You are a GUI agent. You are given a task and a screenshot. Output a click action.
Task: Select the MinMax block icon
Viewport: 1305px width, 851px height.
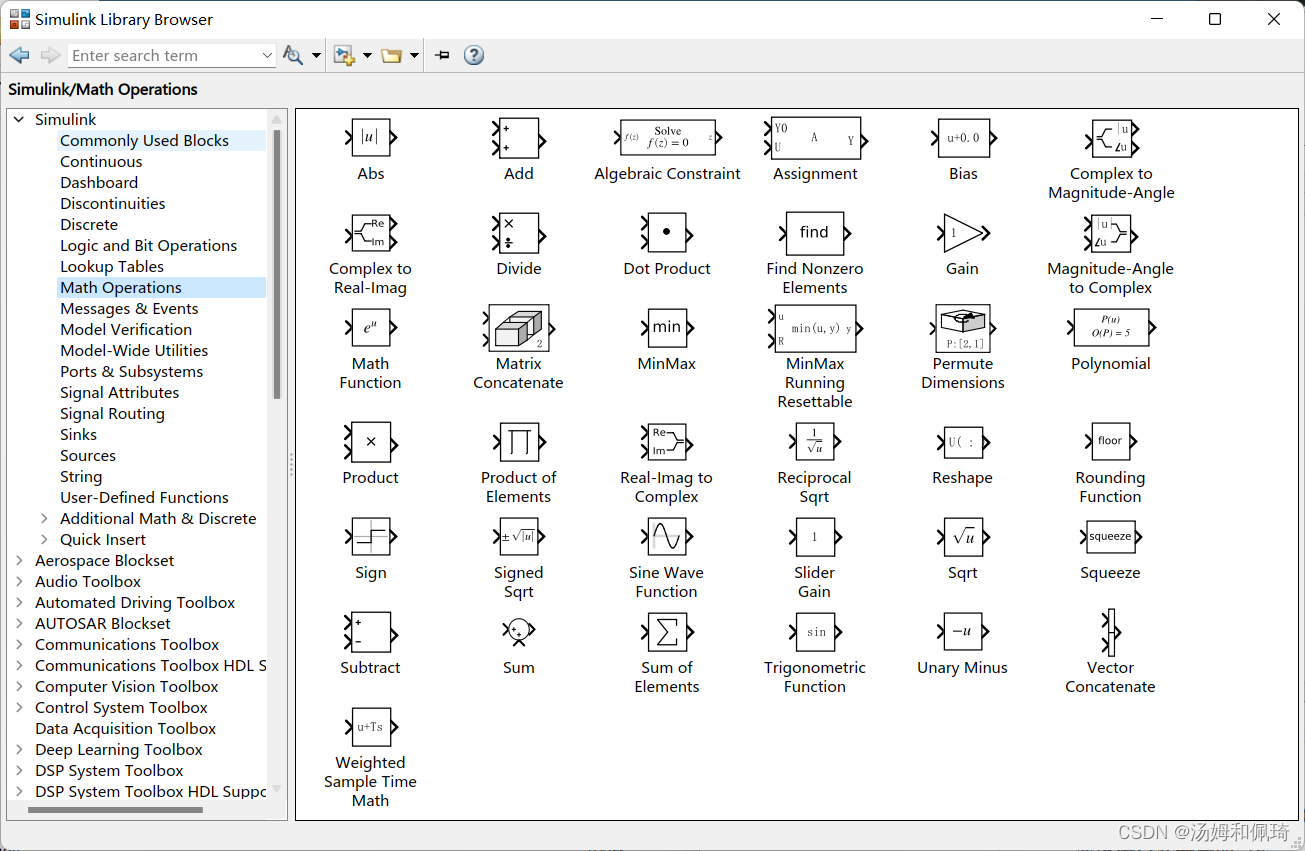[x=666, y=328]
